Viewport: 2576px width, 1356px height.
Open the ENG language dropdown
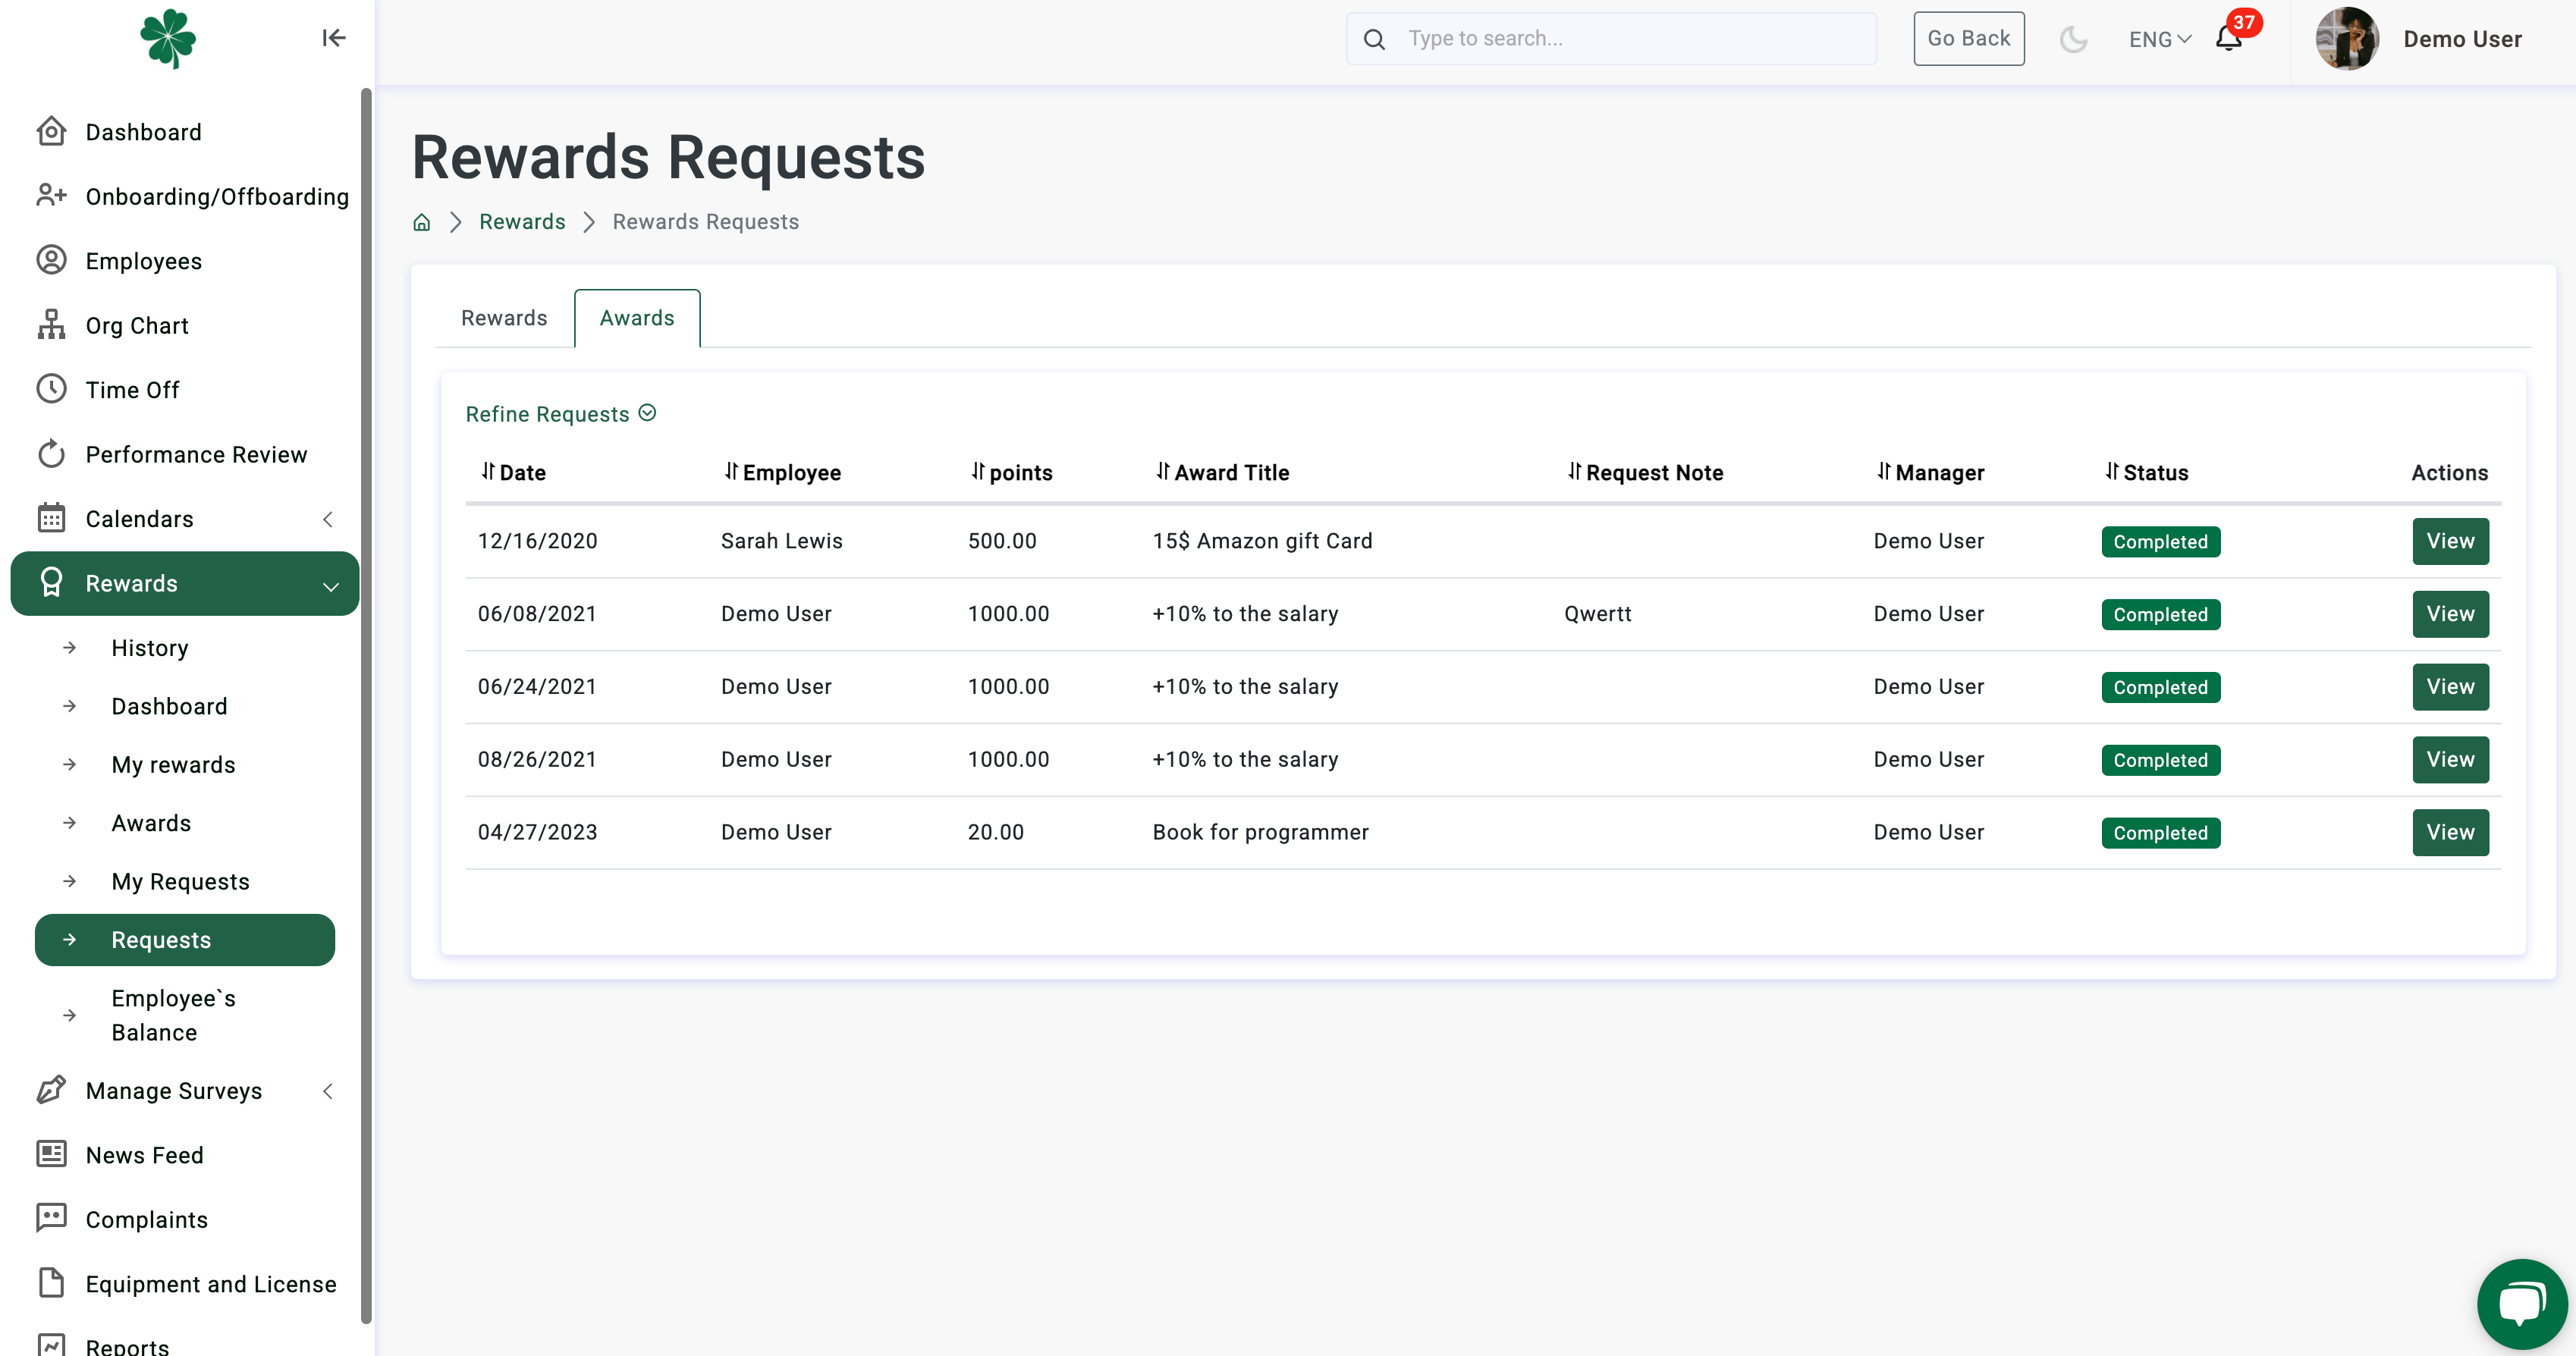click(2160, 39)
